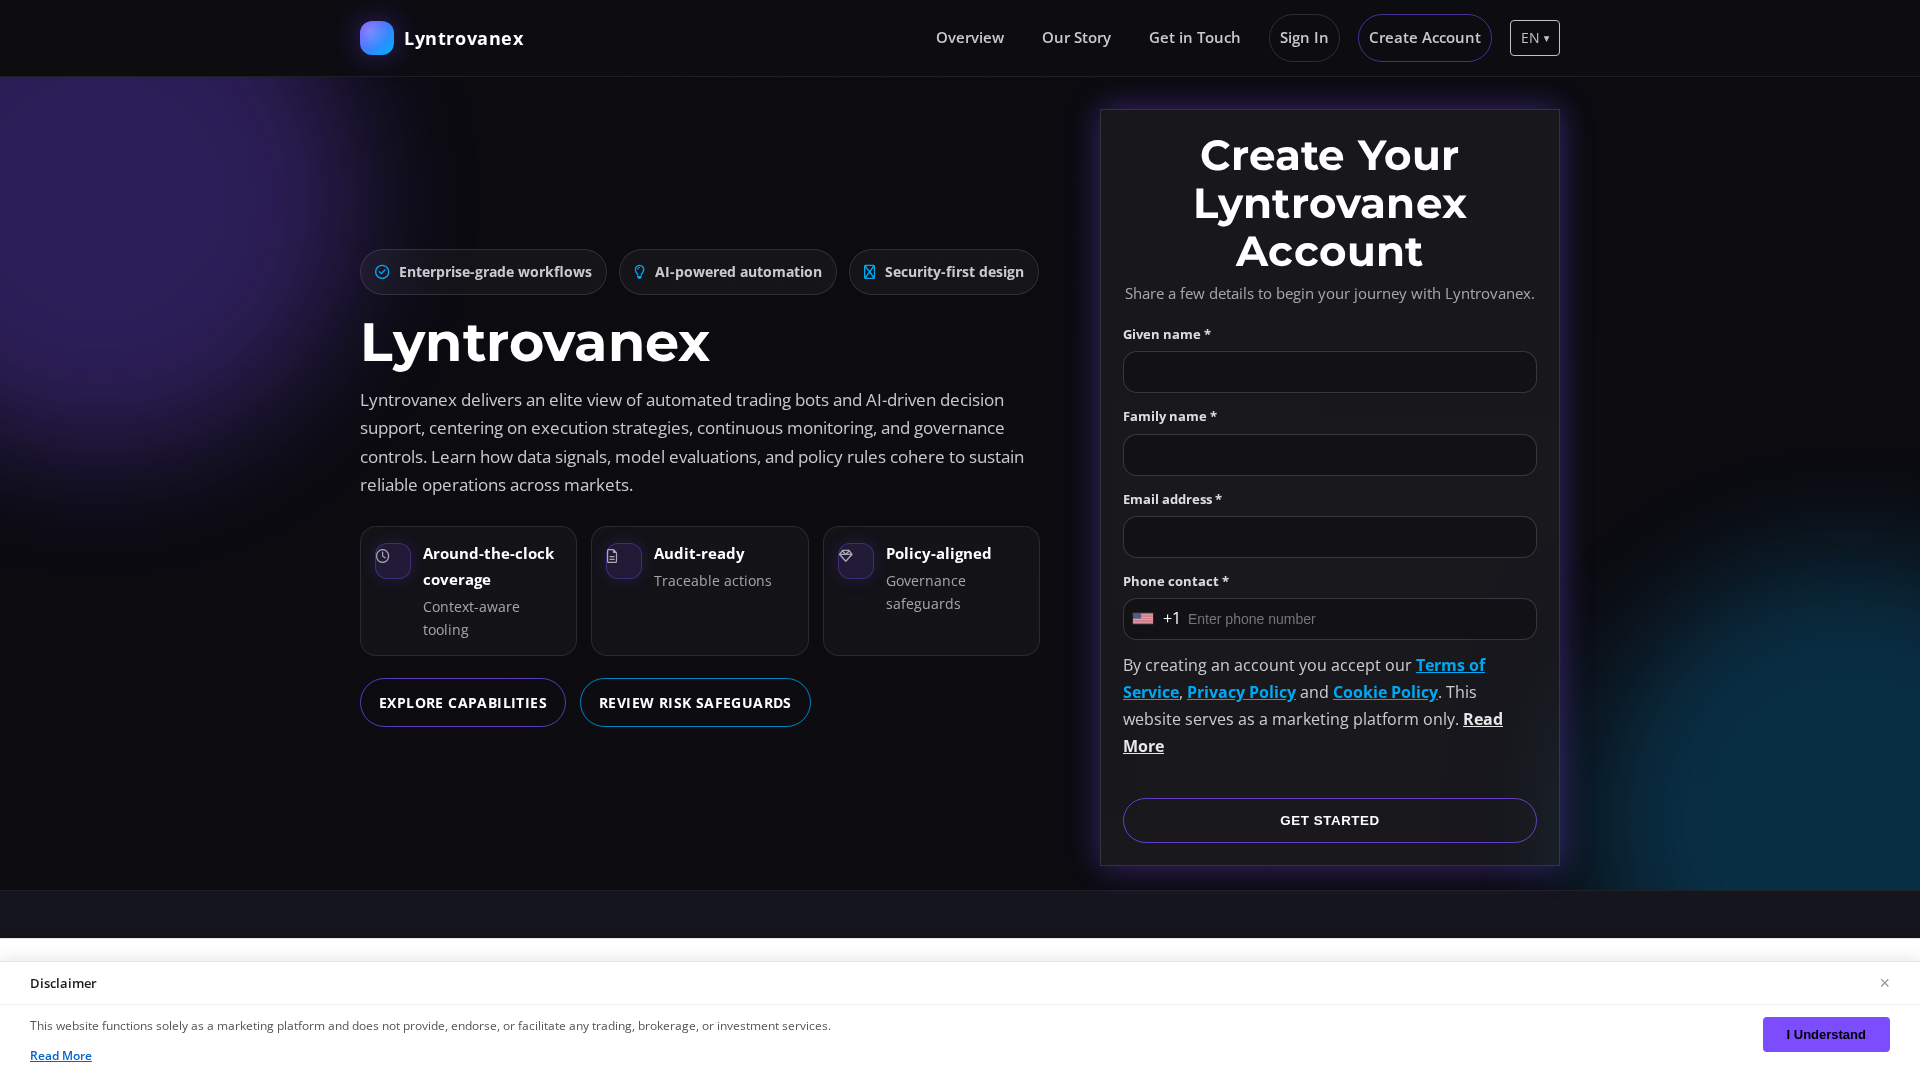Click the lightbulb icon in AI-powered automation badge
Image resolution: width=1920 pixels, height=1080 pixels.
point(640,272)
